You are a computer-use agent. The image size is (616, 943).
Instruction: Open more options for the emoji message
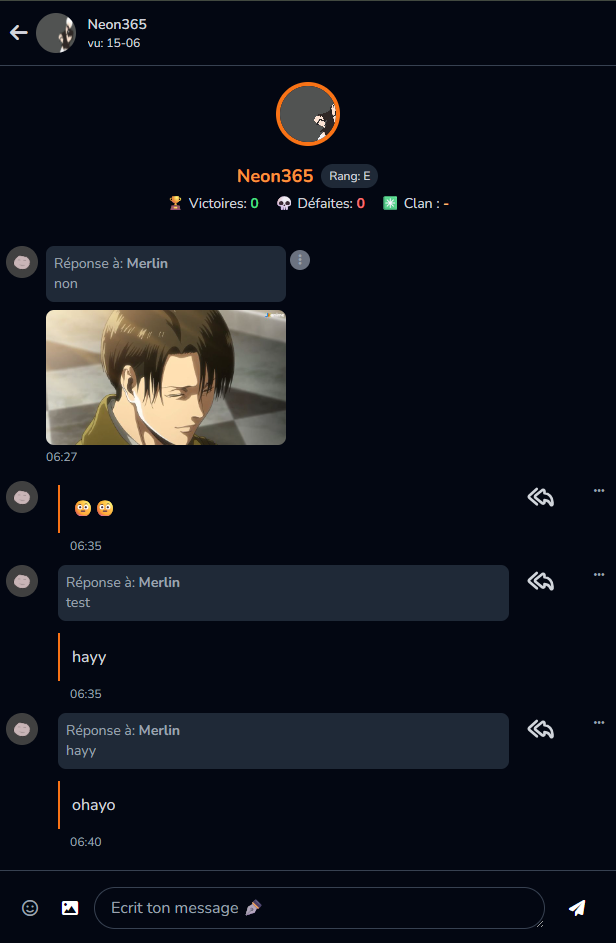pyautogui.click(x=599, y=490)
